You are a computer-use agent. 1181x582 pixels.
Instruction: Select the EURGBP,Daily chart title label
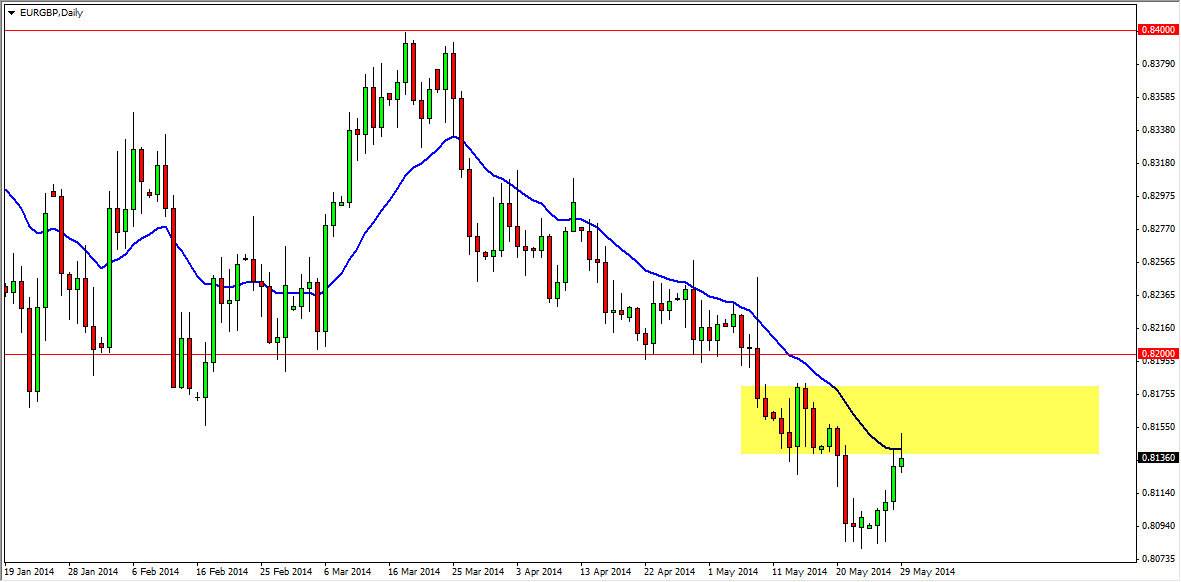[51, 12]
